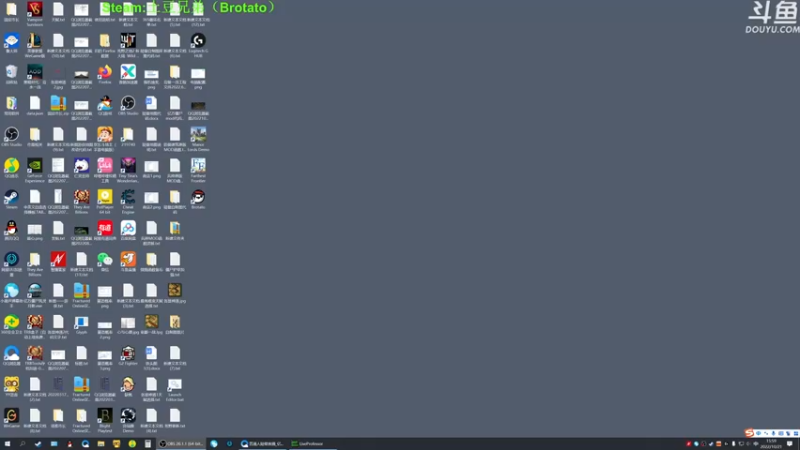Open the Vampire Survivors desktop shortcut

click(35, 14)
